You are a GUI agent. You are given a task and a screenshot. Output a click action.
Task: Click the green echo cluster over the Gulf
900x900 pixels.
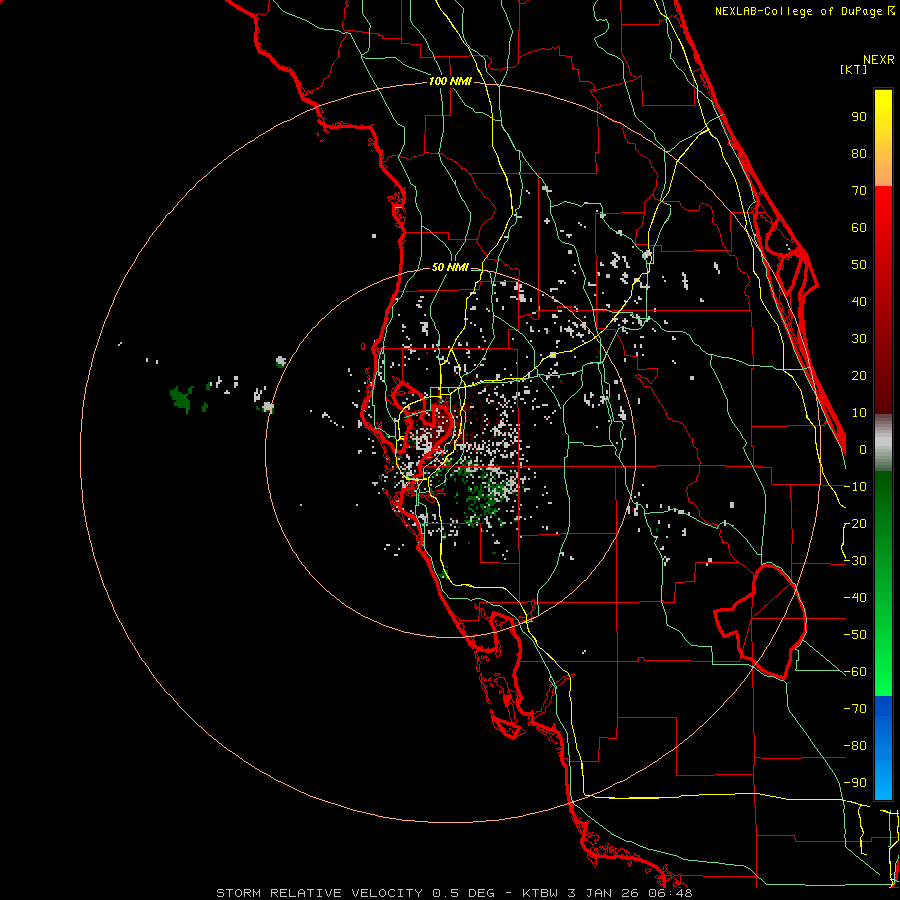[181, 399]
